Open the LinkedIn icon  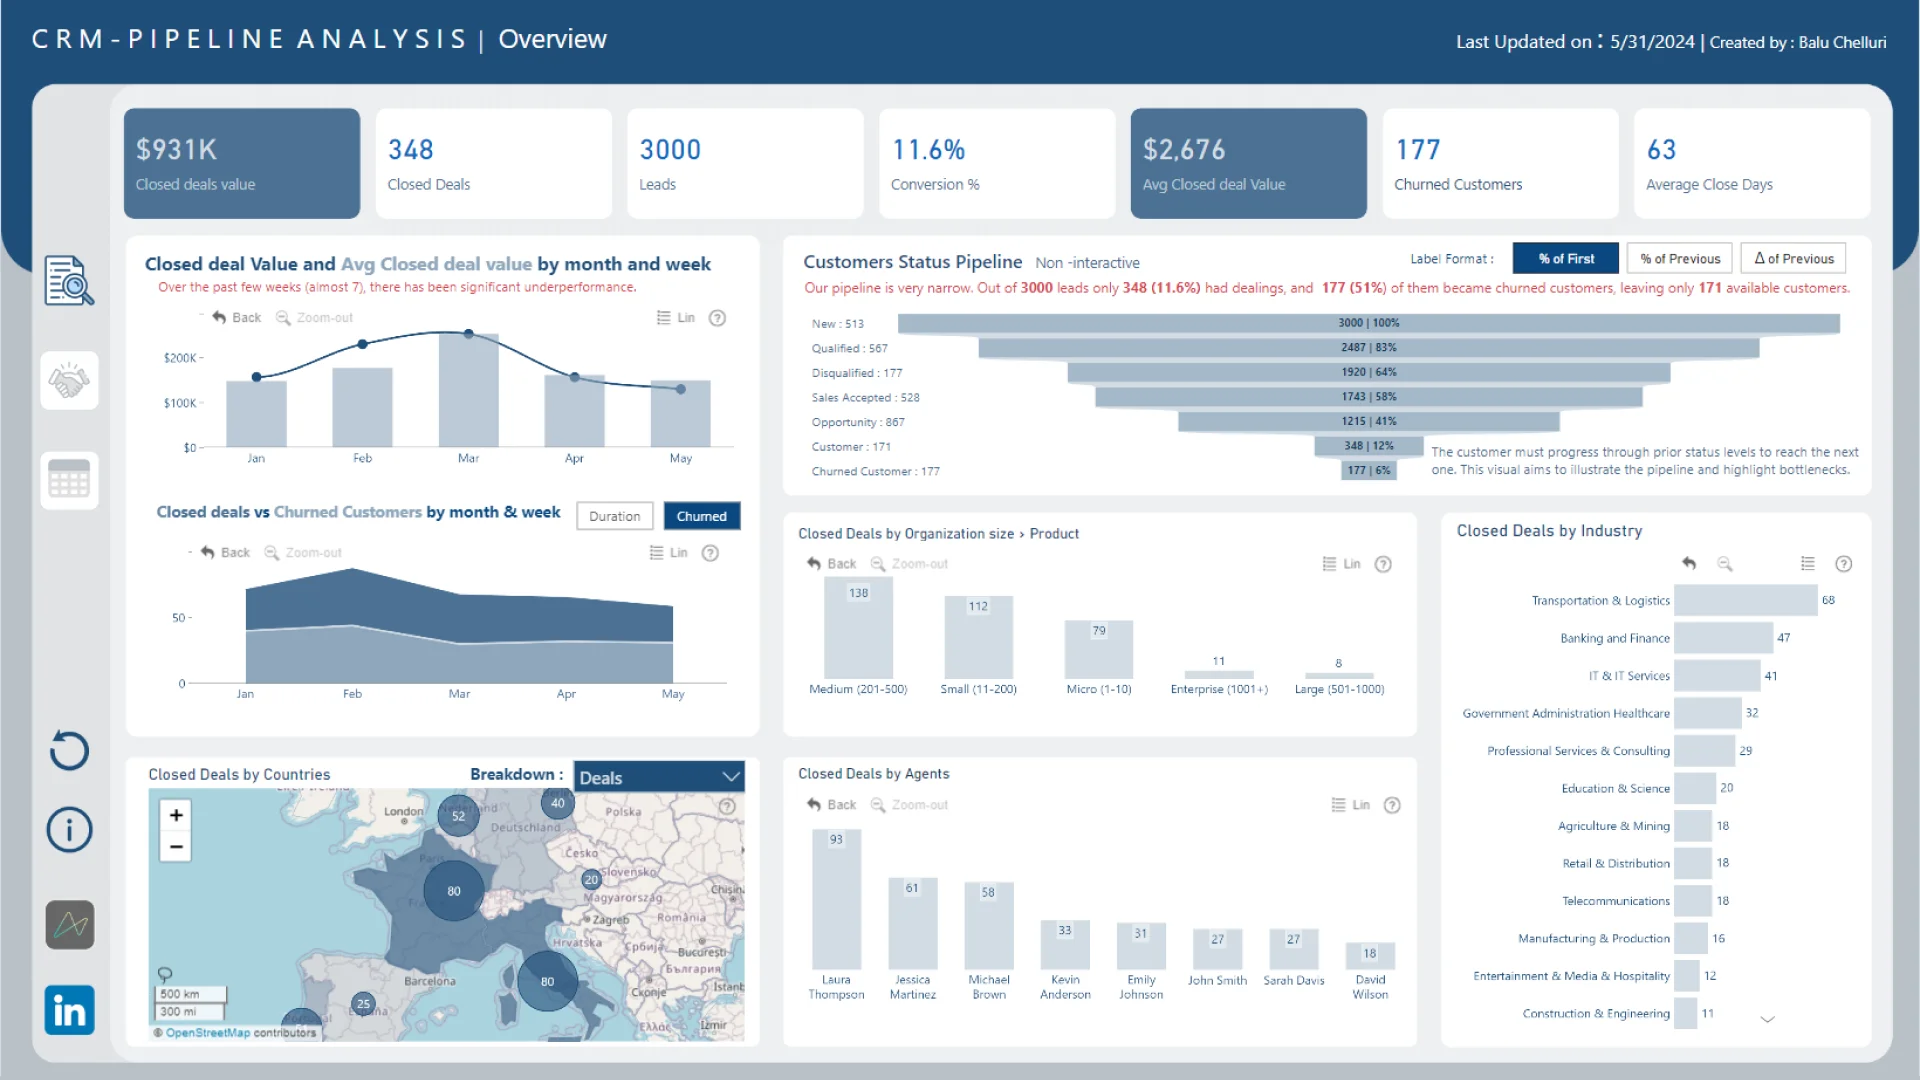click(x=69, y=1010)
